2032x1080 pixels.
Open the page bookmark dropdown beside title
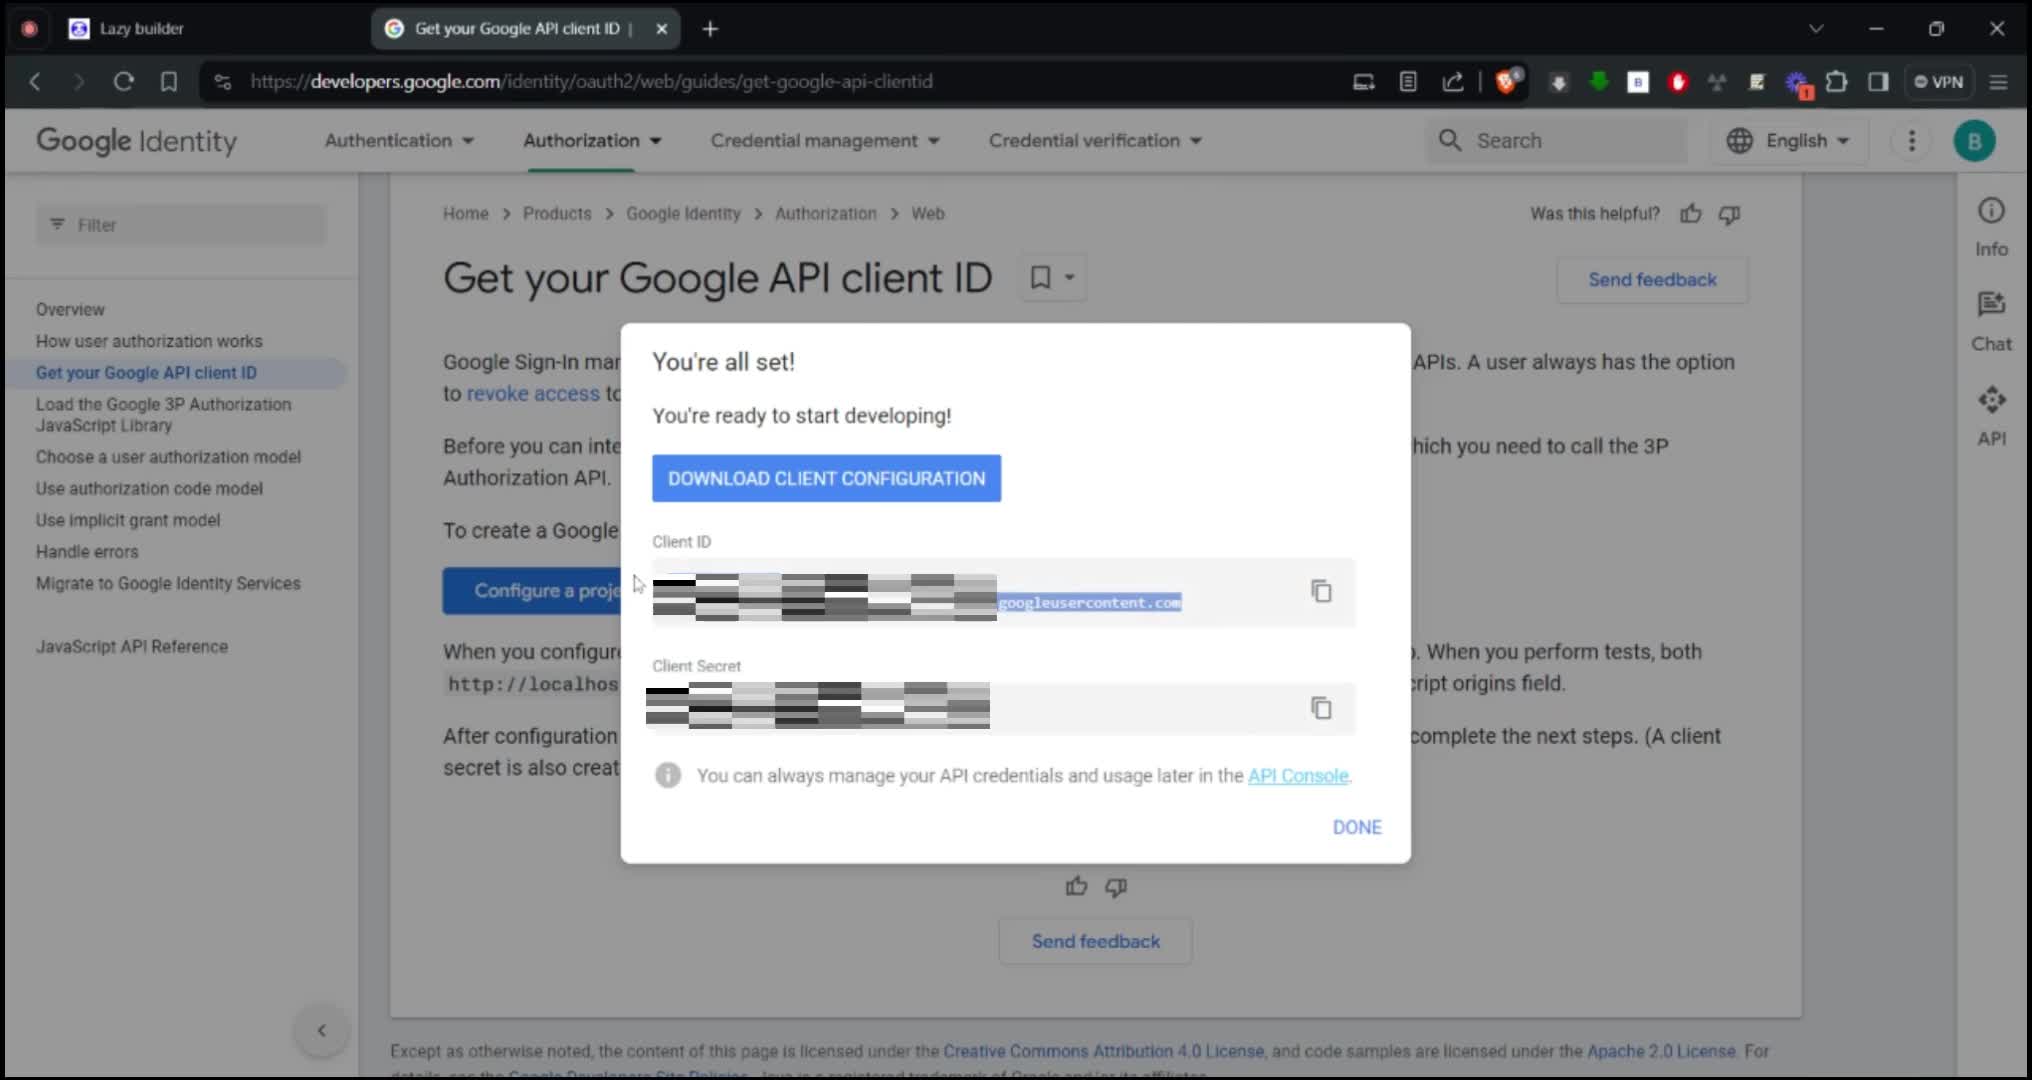[x=1053, y=278]
